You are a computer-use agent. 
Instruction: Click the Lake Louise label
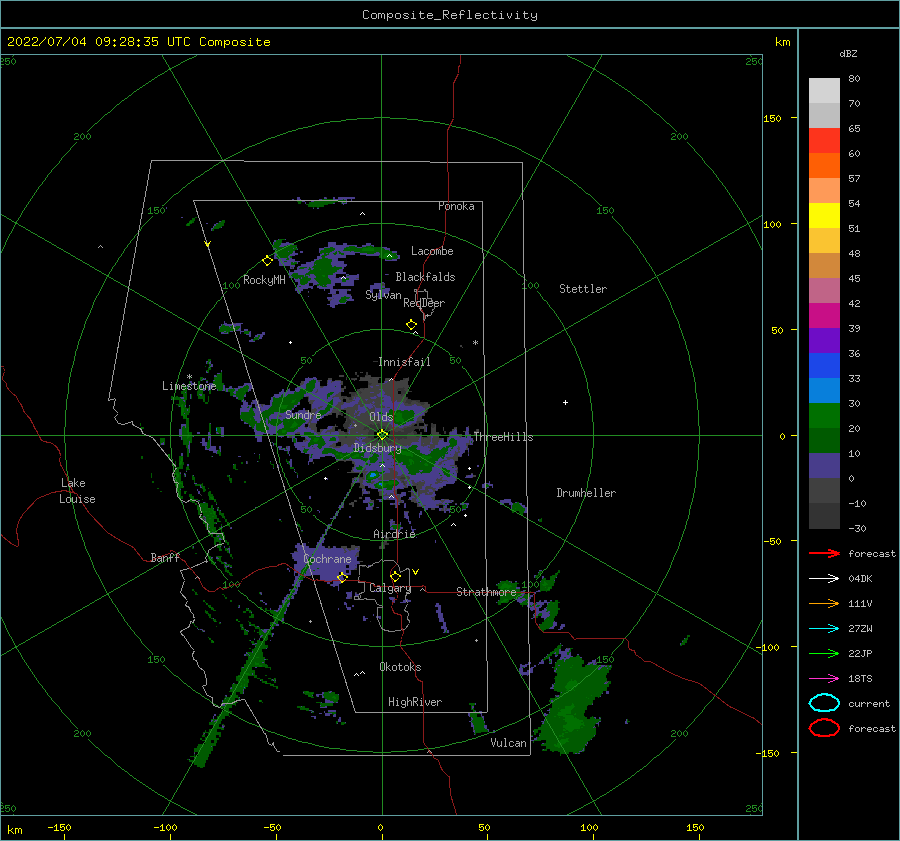(77, 491)
